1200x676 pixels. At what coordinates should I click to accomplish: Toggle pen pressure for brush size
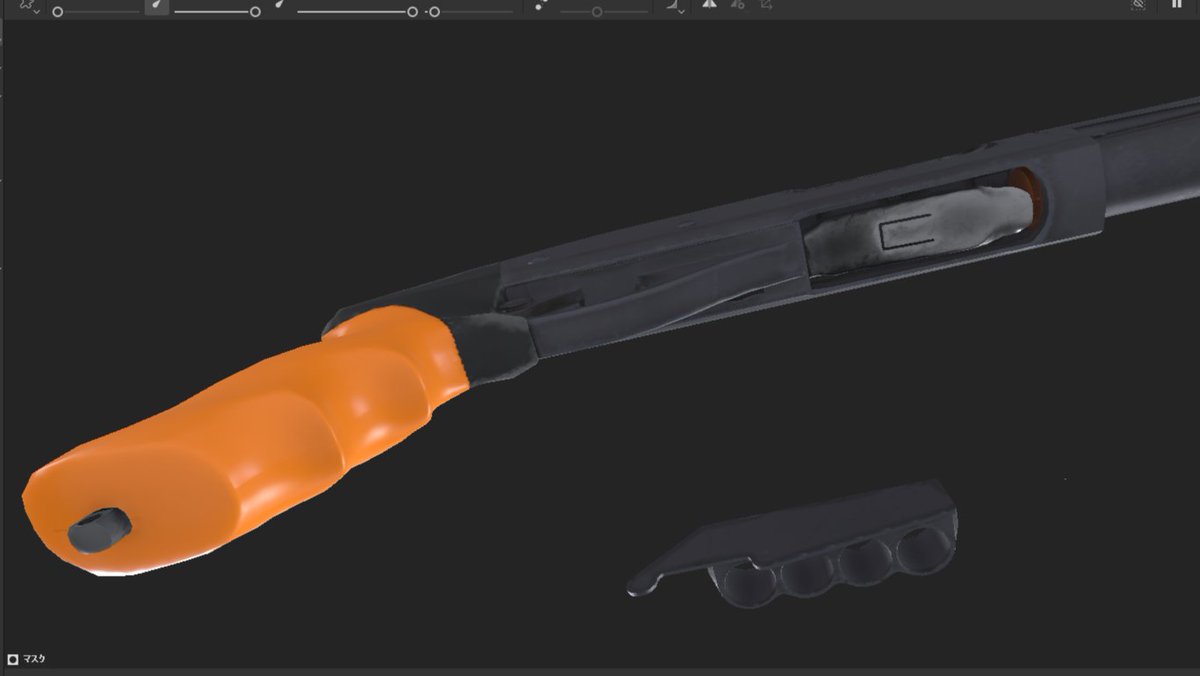(156, 5)
